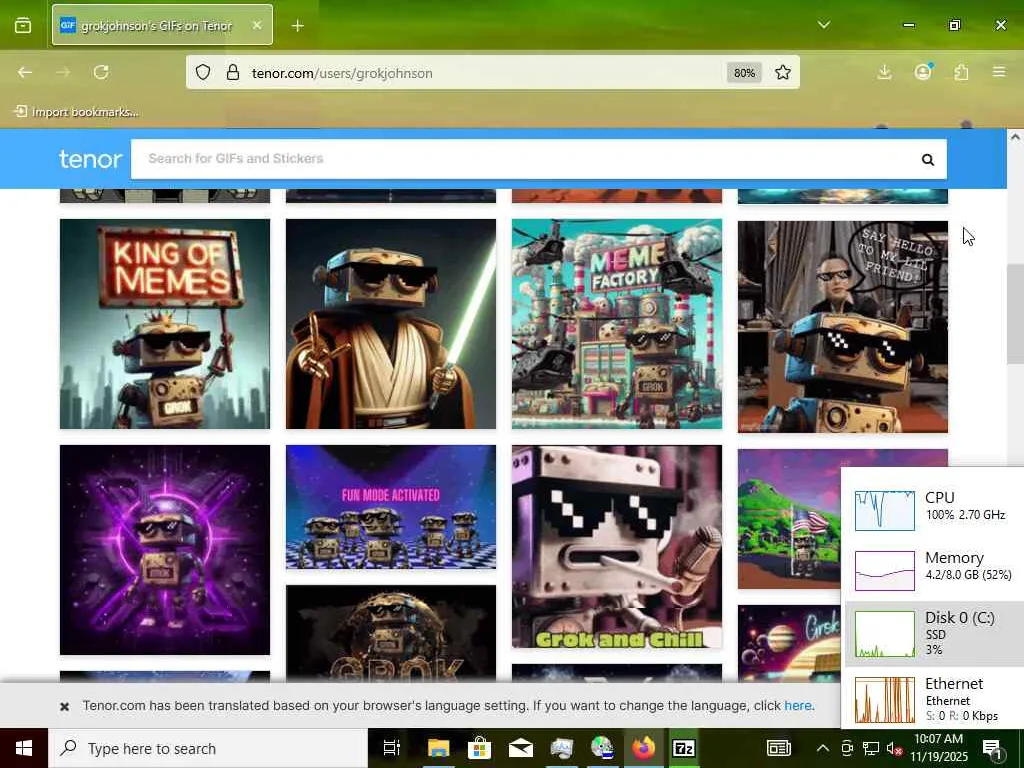The image size is (1024, 768).
Task: Open a new tab with plus button
Action: pos(298,25)
